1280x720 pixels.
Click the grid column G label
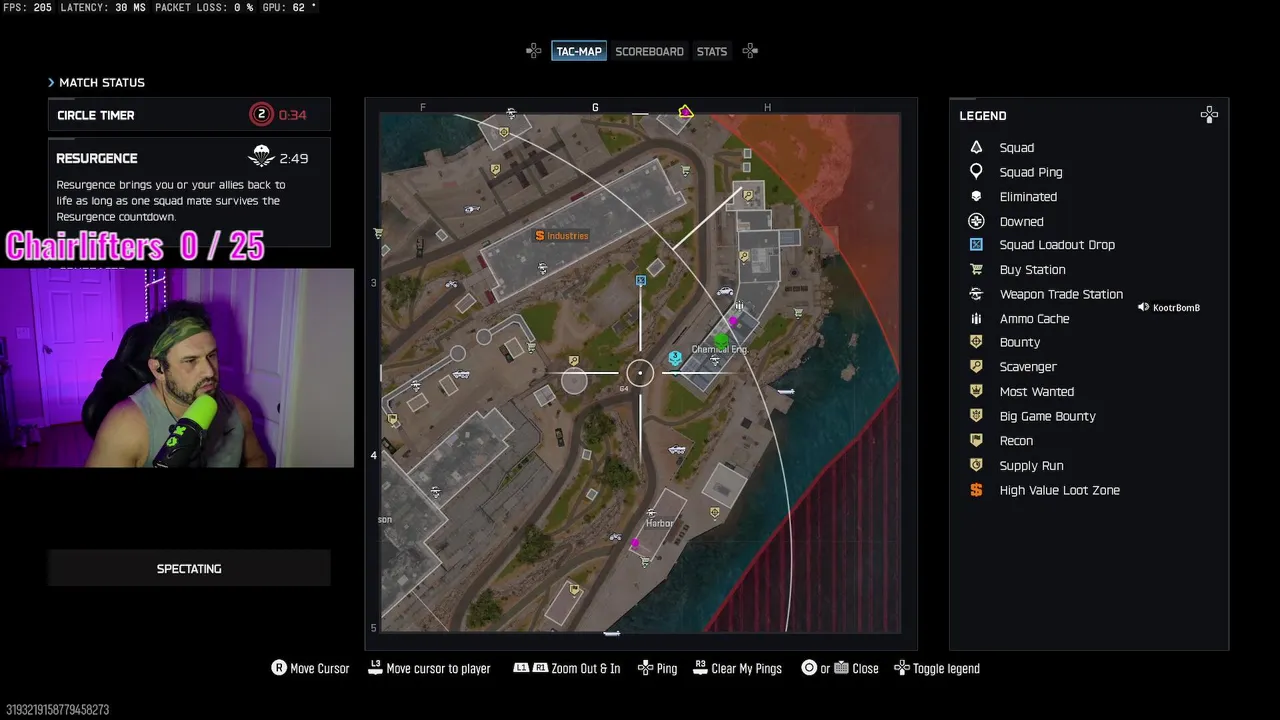coord(595,107)
